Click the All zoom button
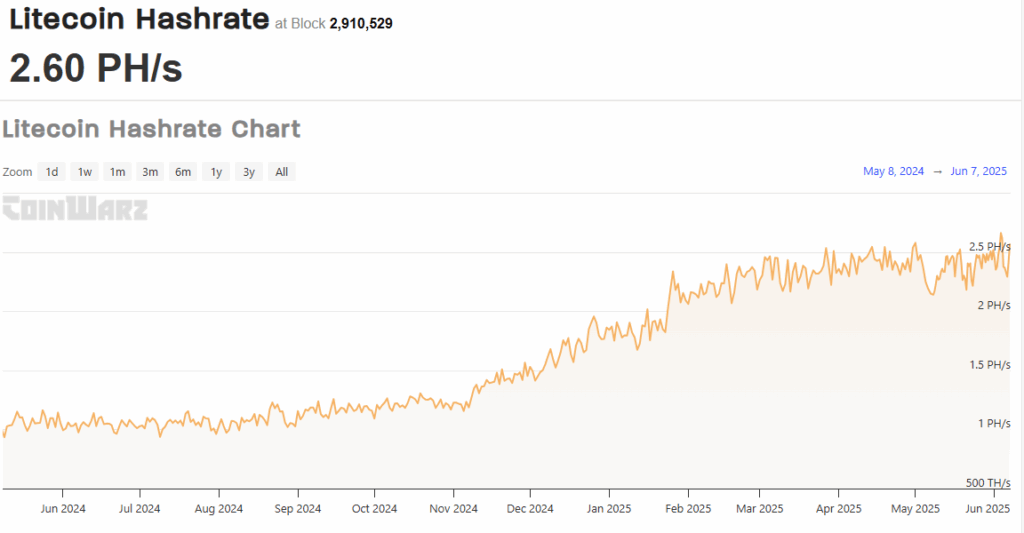The width and height of the screenshot is (1024, 533). tap(282, 172)
